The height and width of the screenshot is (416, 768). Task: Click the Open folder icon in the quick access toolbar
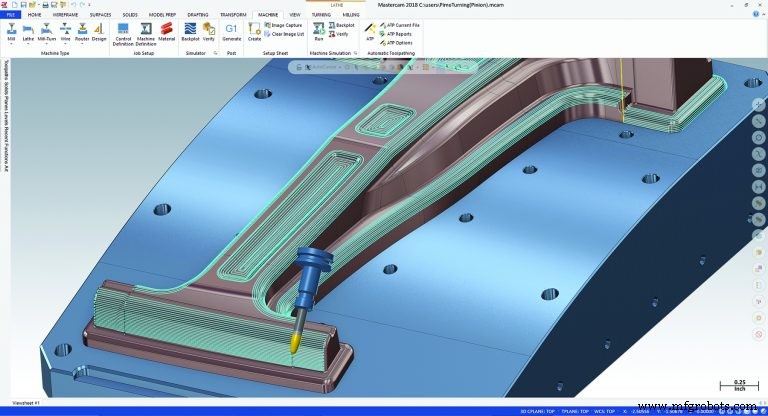click(x=32, y=5)
